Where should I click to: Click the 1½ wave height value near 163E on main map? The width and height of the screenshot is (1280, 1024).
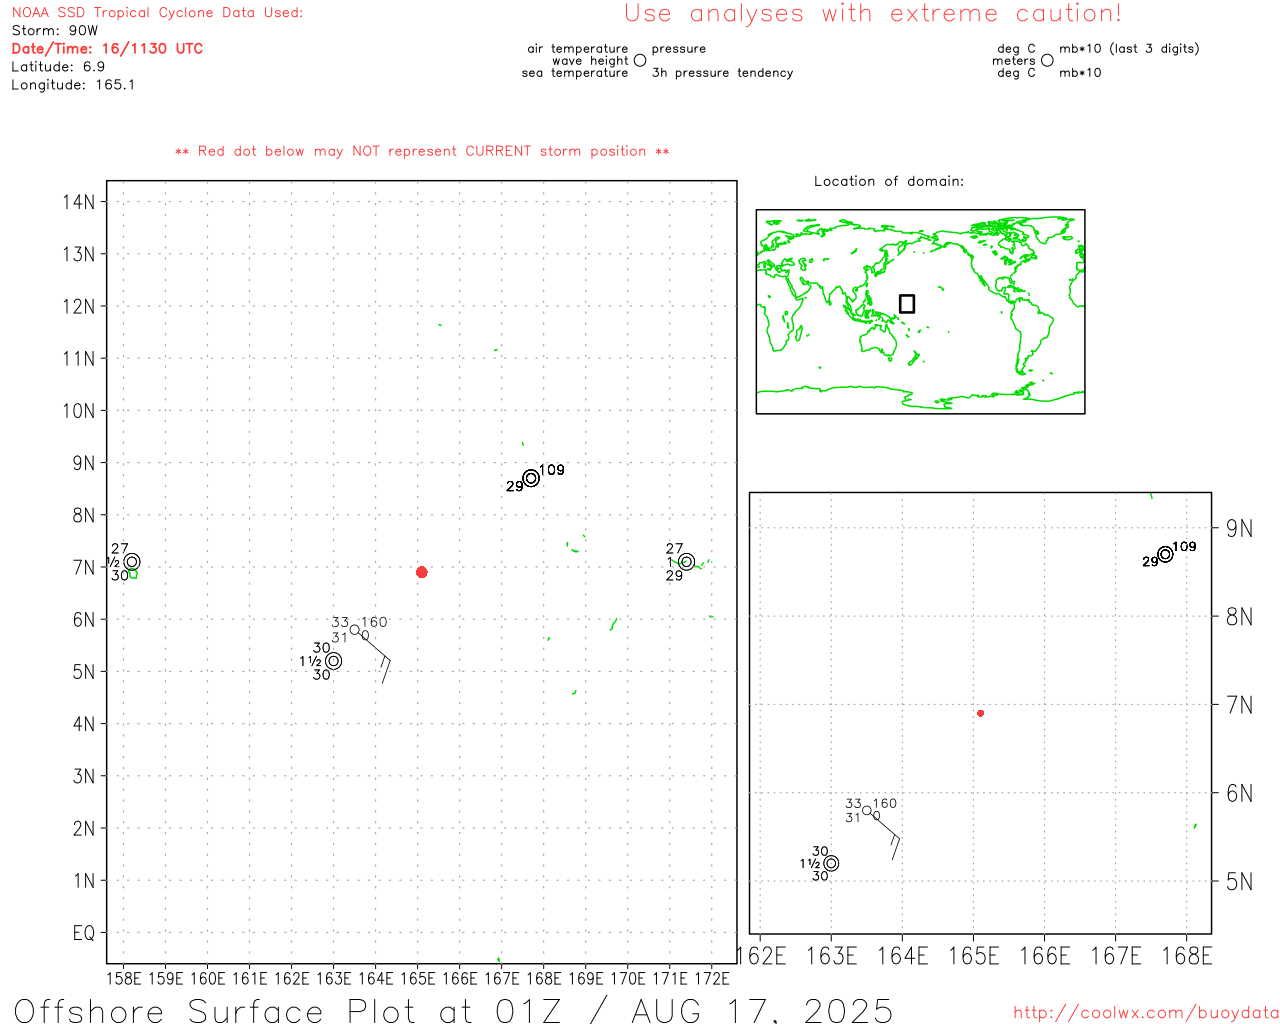(x=310, y=661)
